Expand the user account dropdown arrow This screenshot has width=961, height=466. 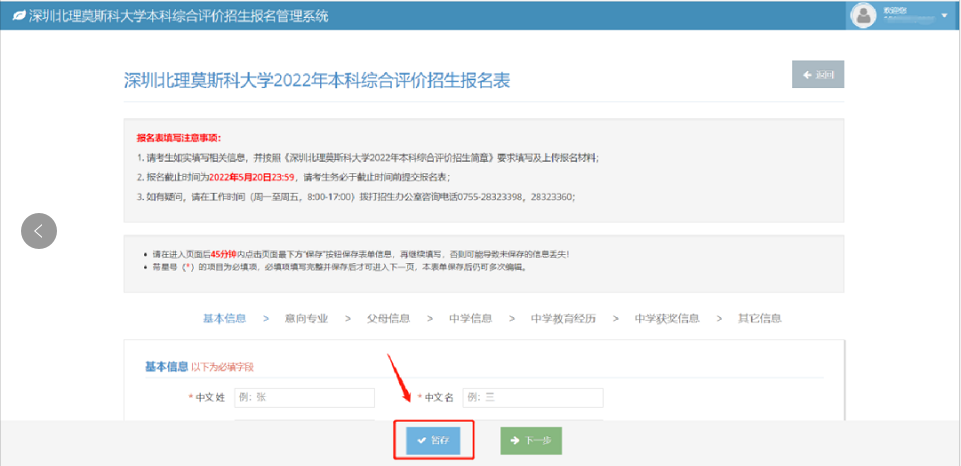944,15
